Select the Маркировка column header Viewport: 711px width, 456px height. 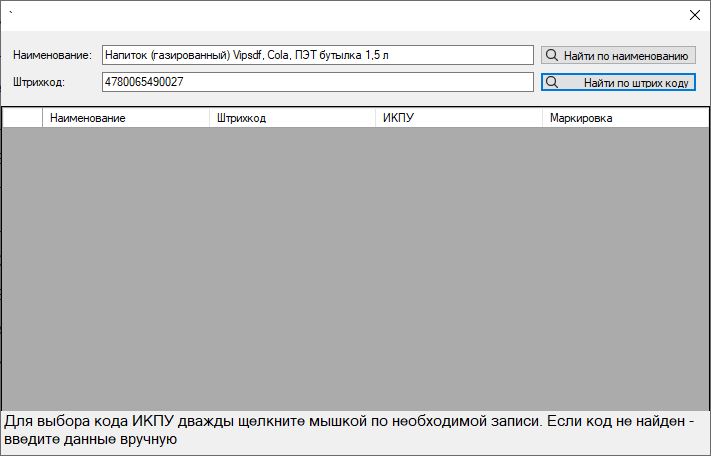(624, 118)
